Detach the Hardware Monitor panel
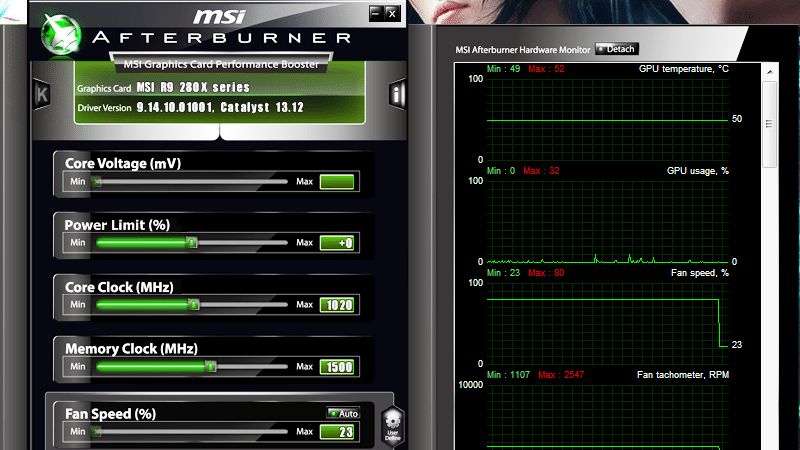 (617, 49)
